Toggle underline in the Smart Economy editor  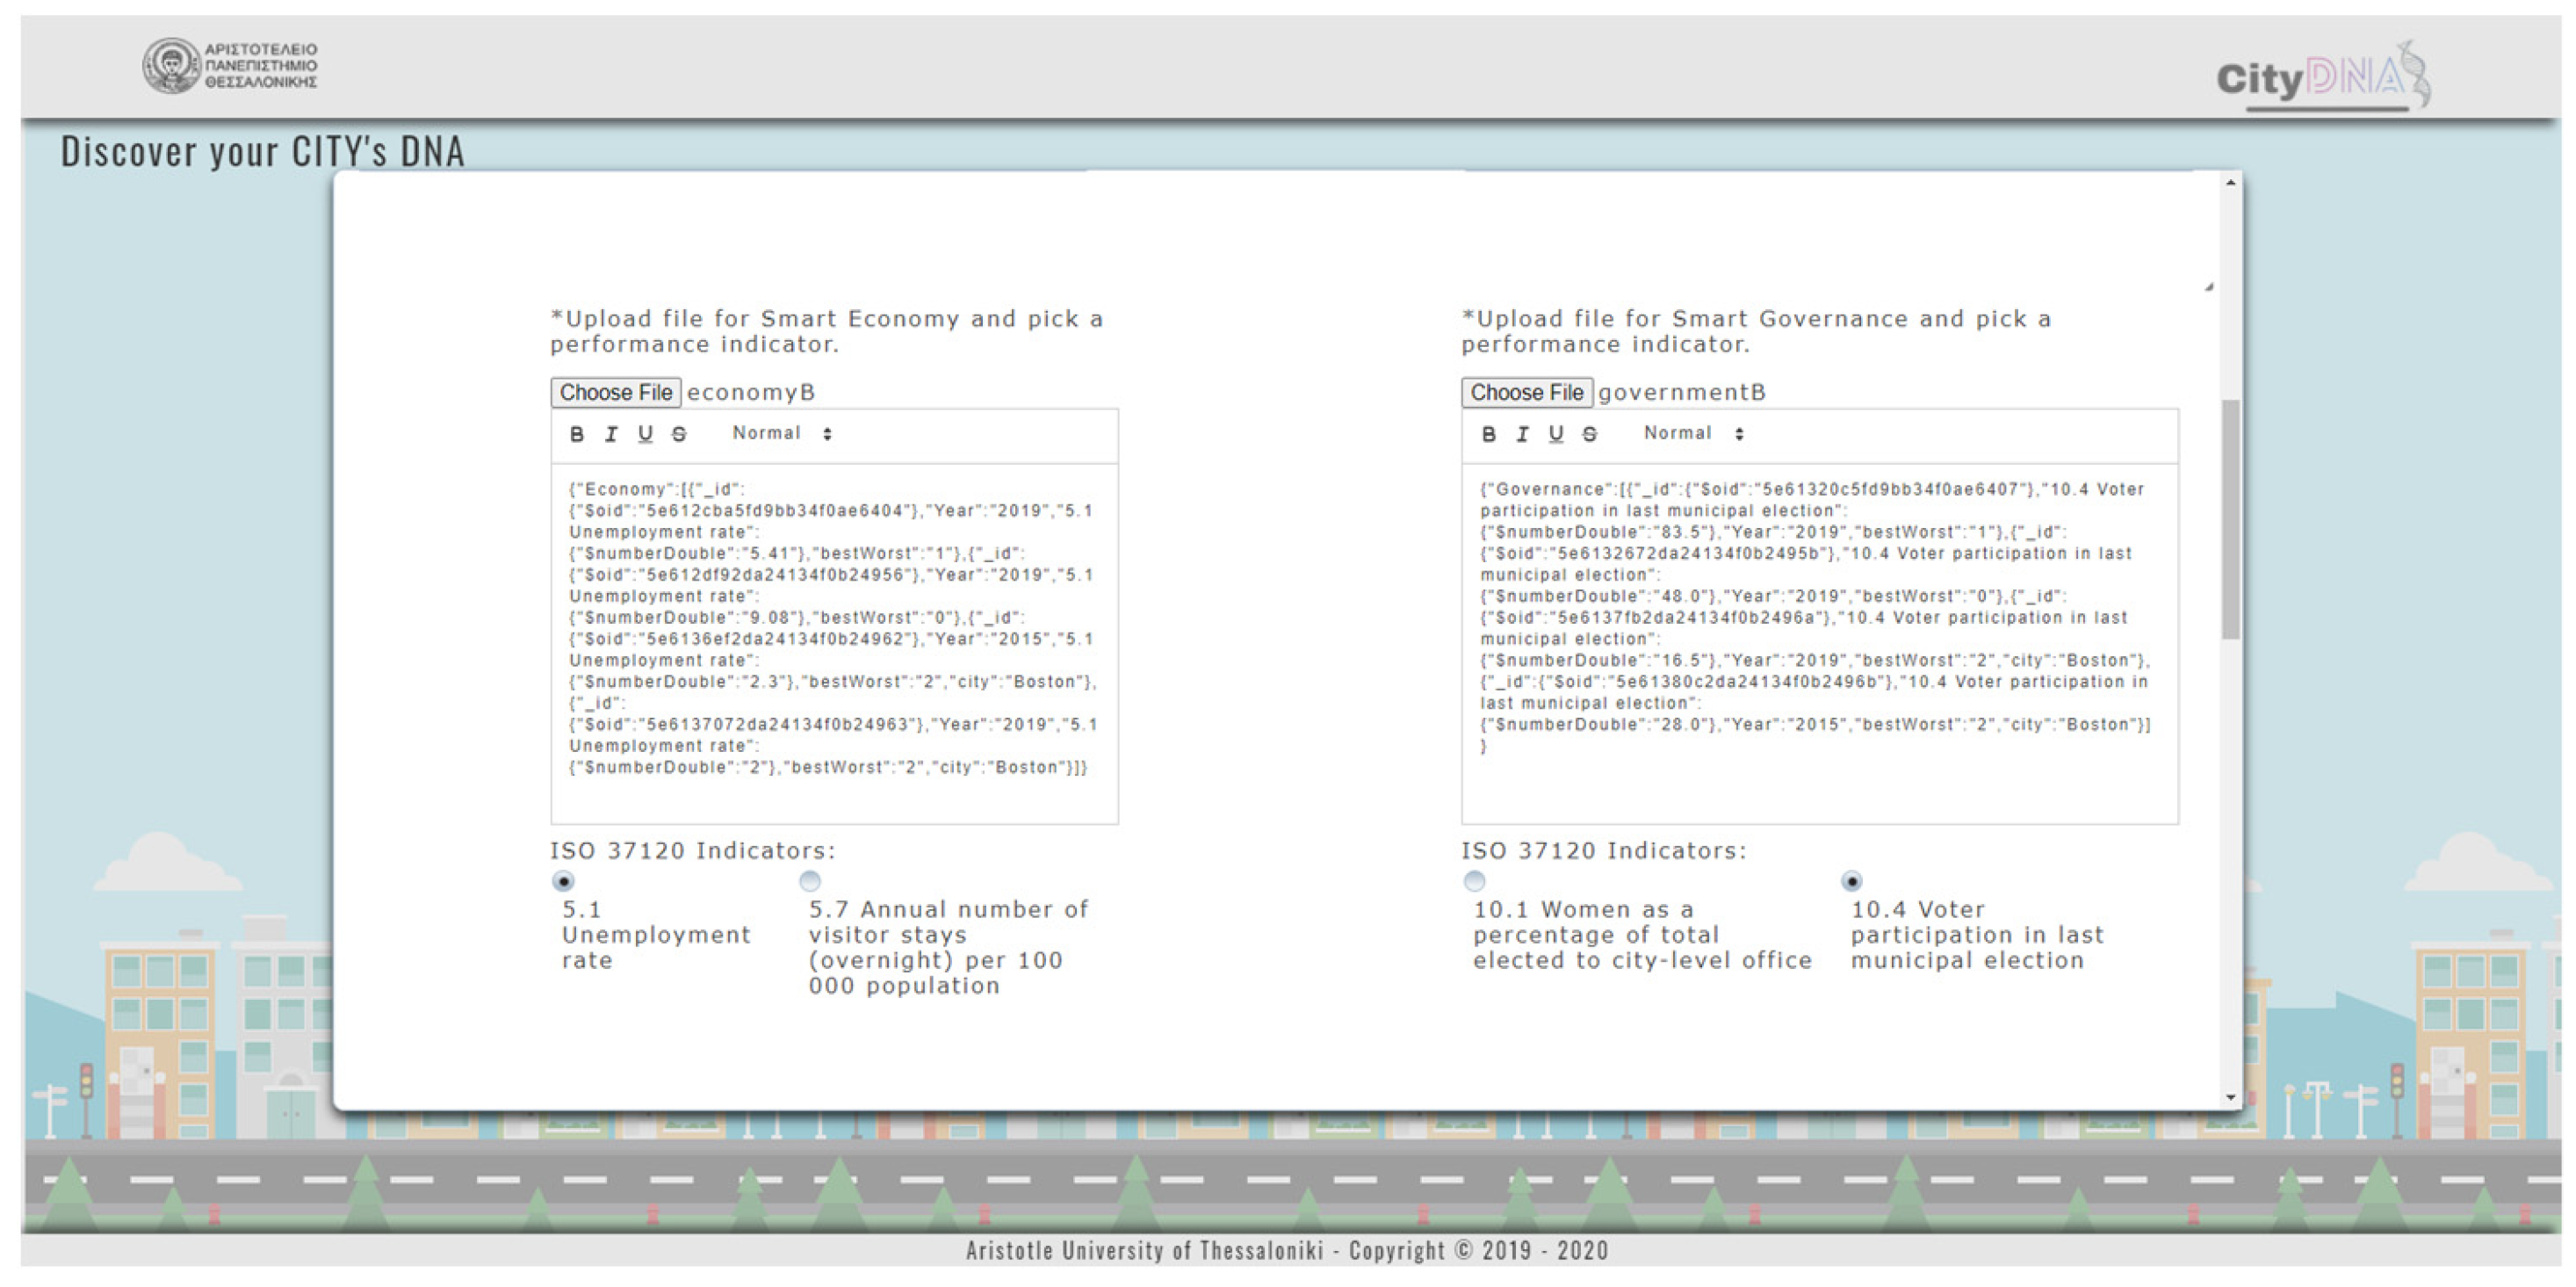[645, 434]
